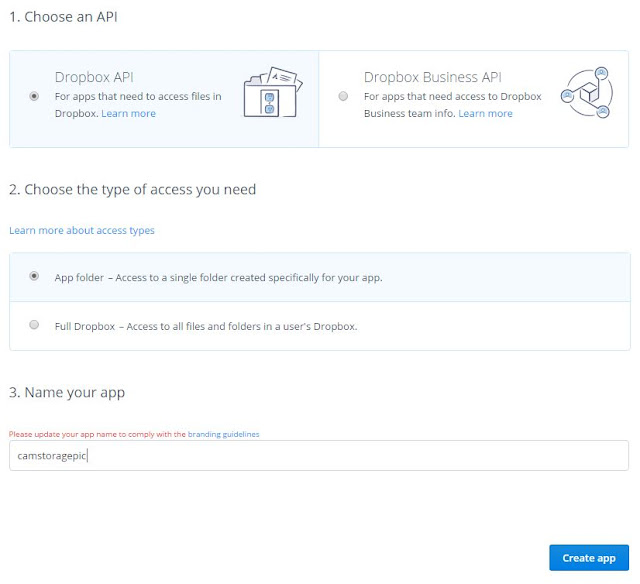This screenshot has width=640, height=584.
Task: Open Learn more about access types link
Action: click(82, 231)
